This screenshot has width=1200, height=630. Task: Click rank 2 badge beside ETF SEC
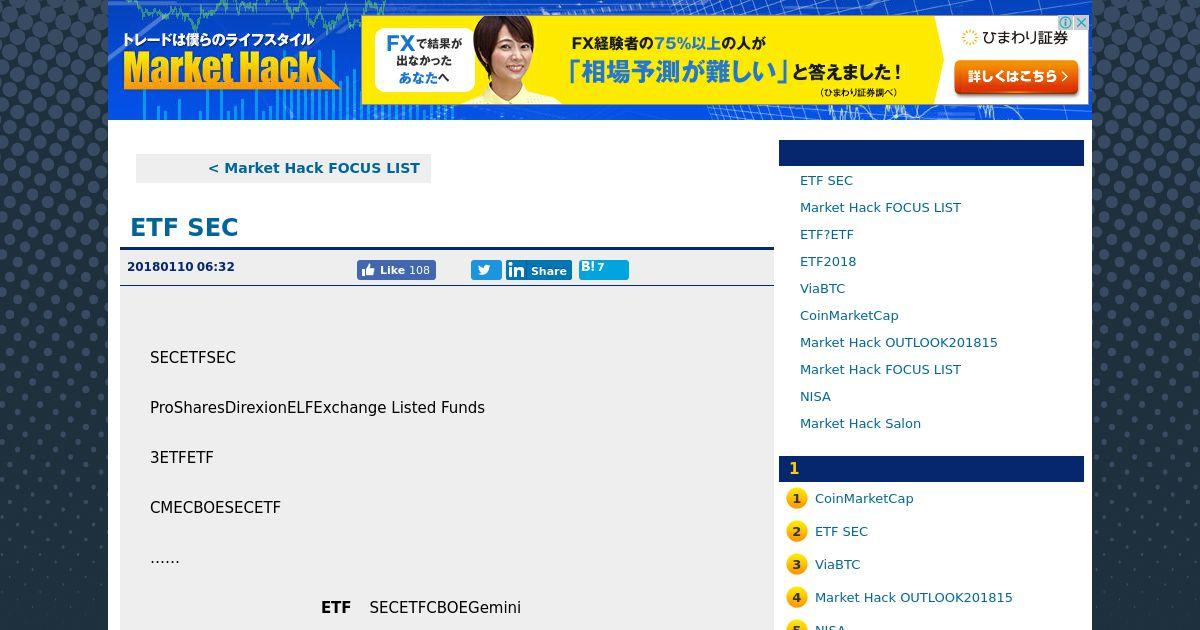click(797, 532)
